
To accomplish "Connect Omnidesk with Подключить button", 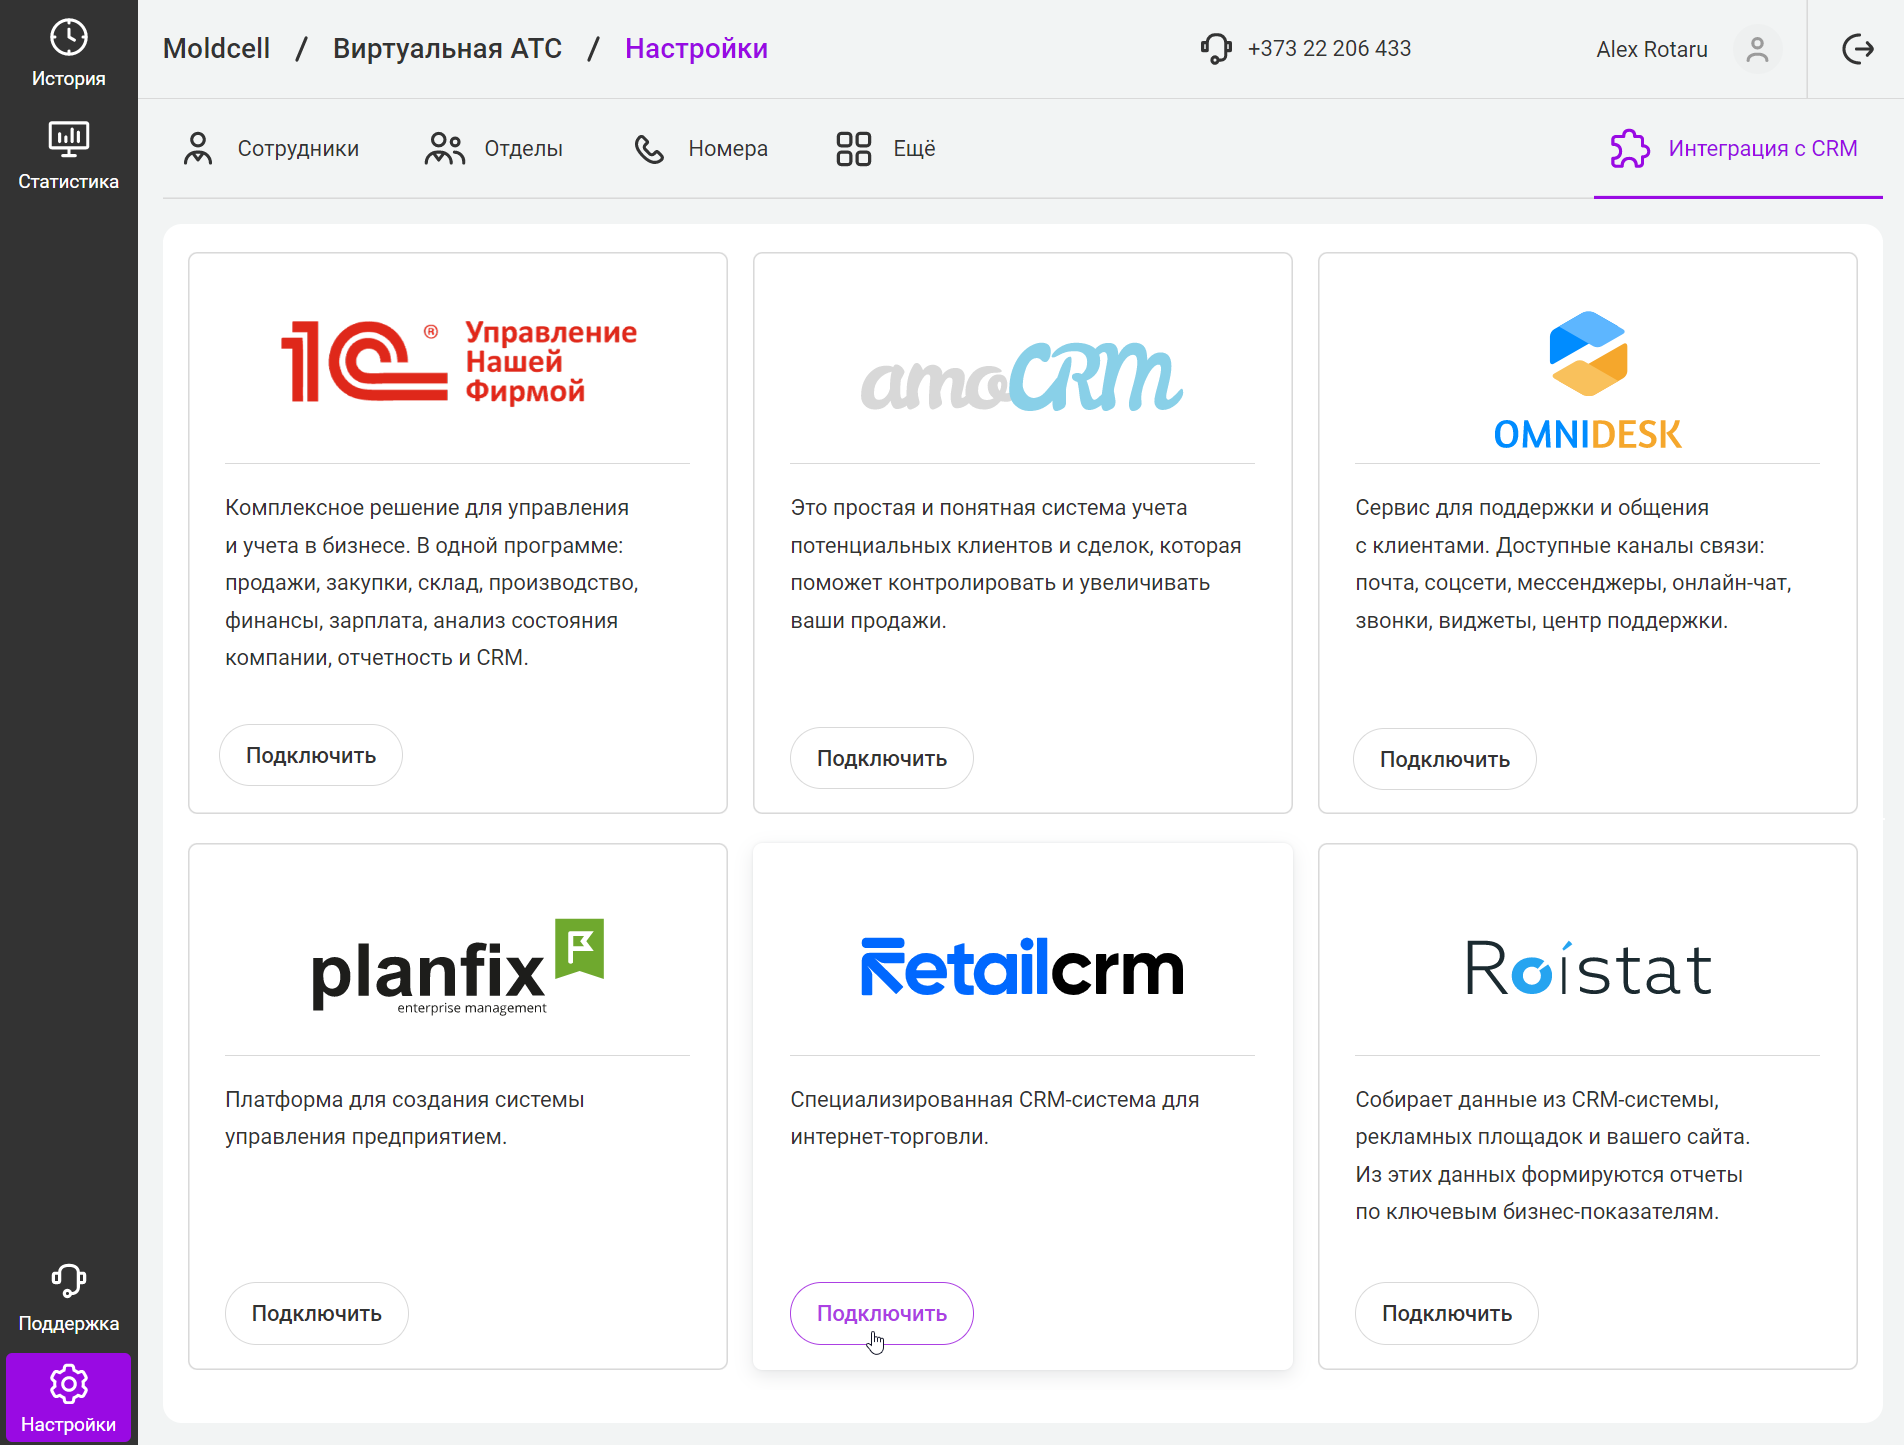I will [x=1445, y=759].
